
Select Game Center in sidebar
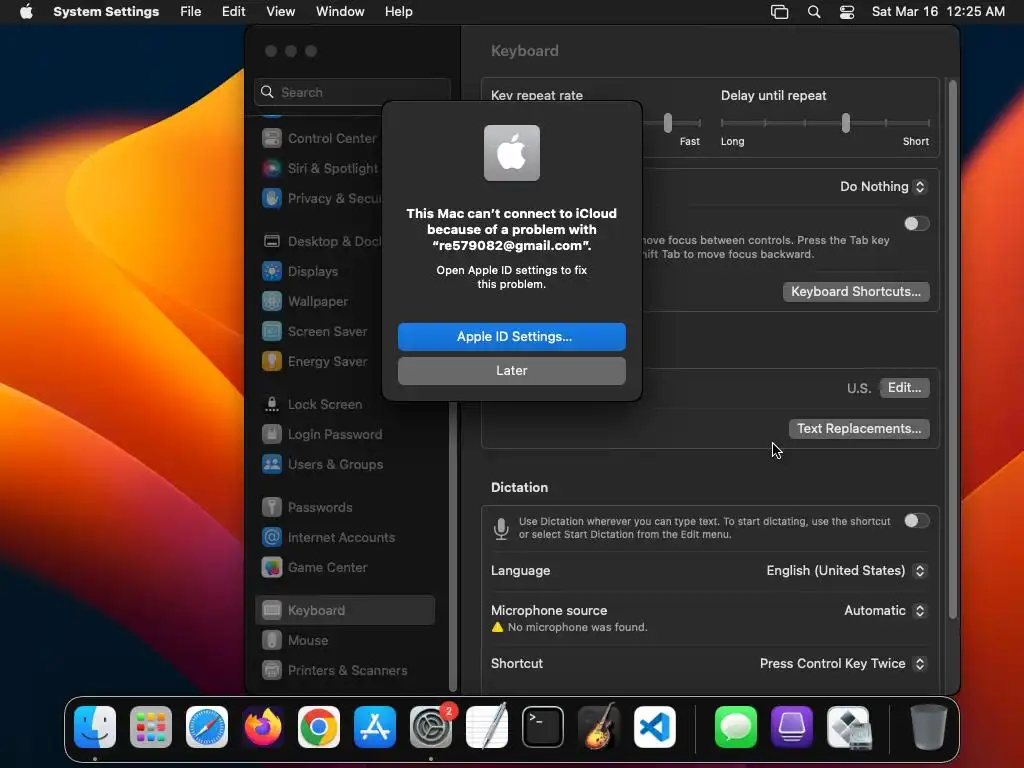click(345, 568)
